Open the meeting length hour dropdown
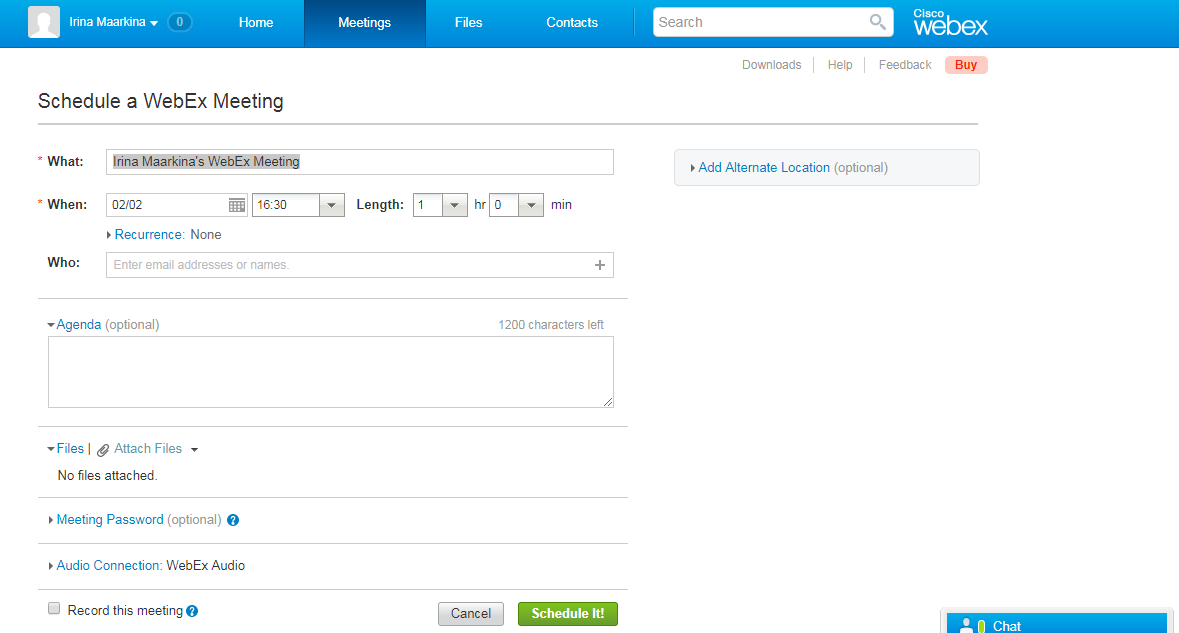The image size is (1179, 633). pos(454,204)
